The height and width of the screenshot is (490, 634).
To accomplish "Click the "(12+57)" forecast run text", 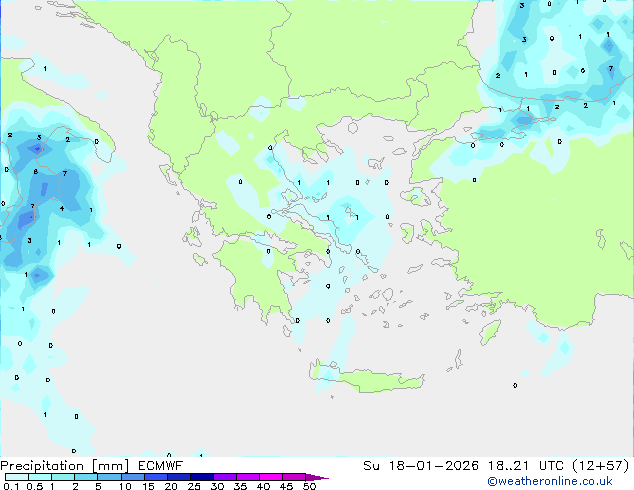I will coord(601,466).
